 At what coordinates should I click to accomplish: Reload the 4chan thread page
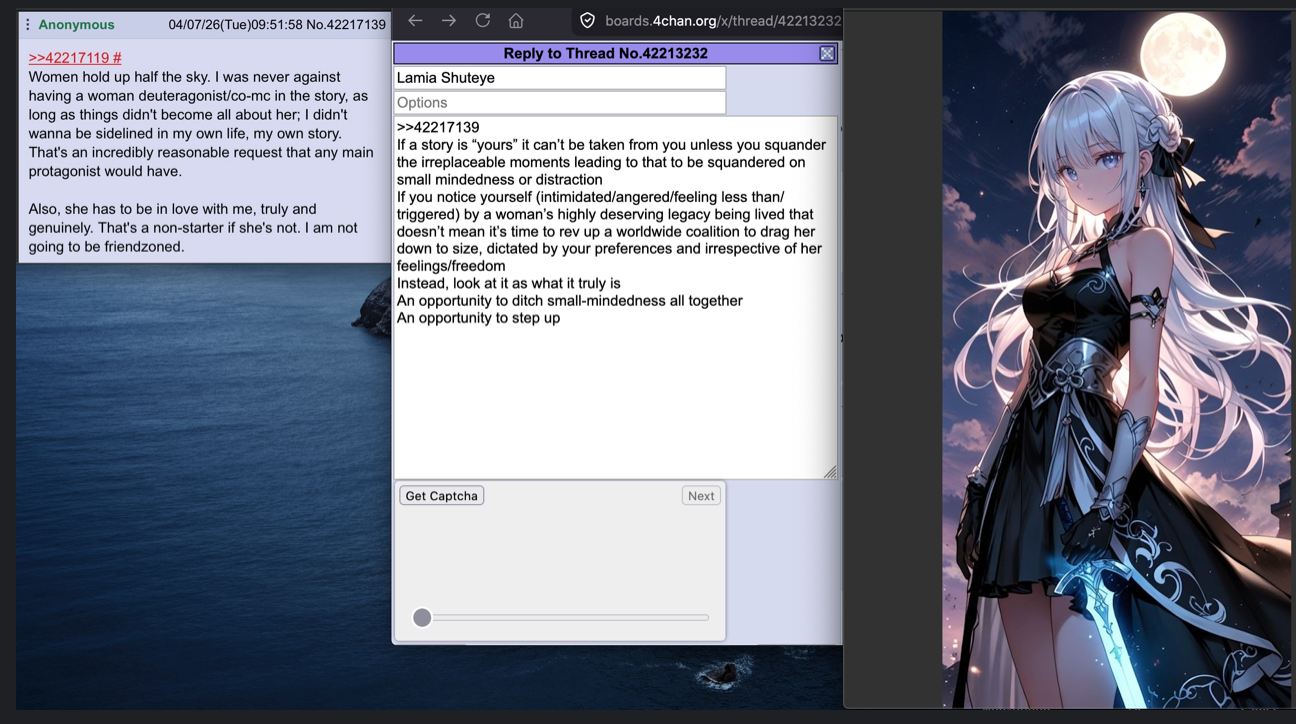[483, 21]
